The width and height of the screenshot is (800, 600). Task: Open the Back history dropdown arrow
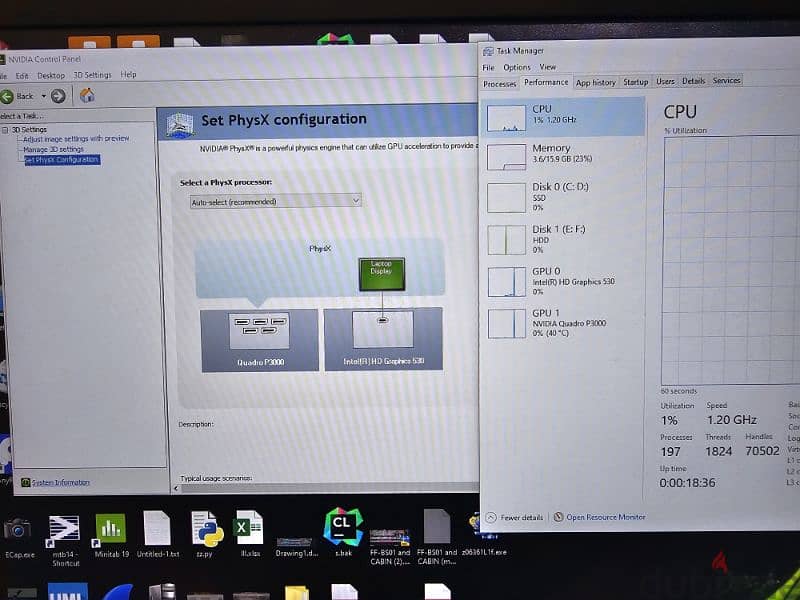pos(43,96)
